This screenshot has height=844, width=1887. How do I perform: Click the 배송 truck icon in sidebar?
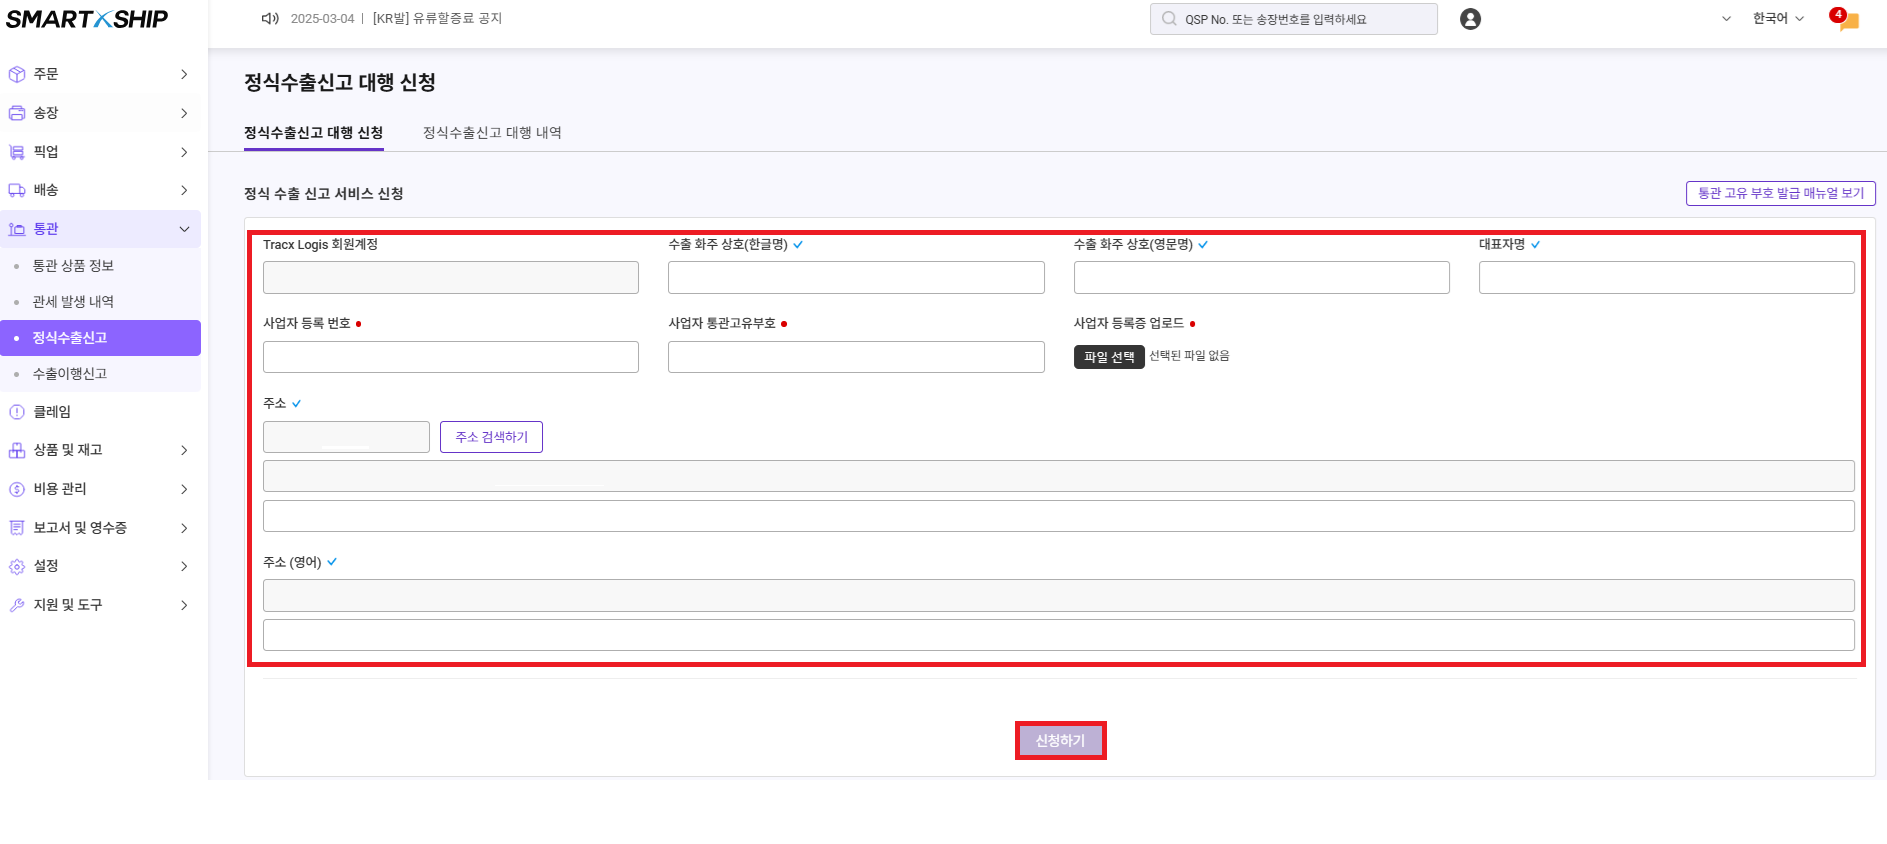tap(17, 190)
